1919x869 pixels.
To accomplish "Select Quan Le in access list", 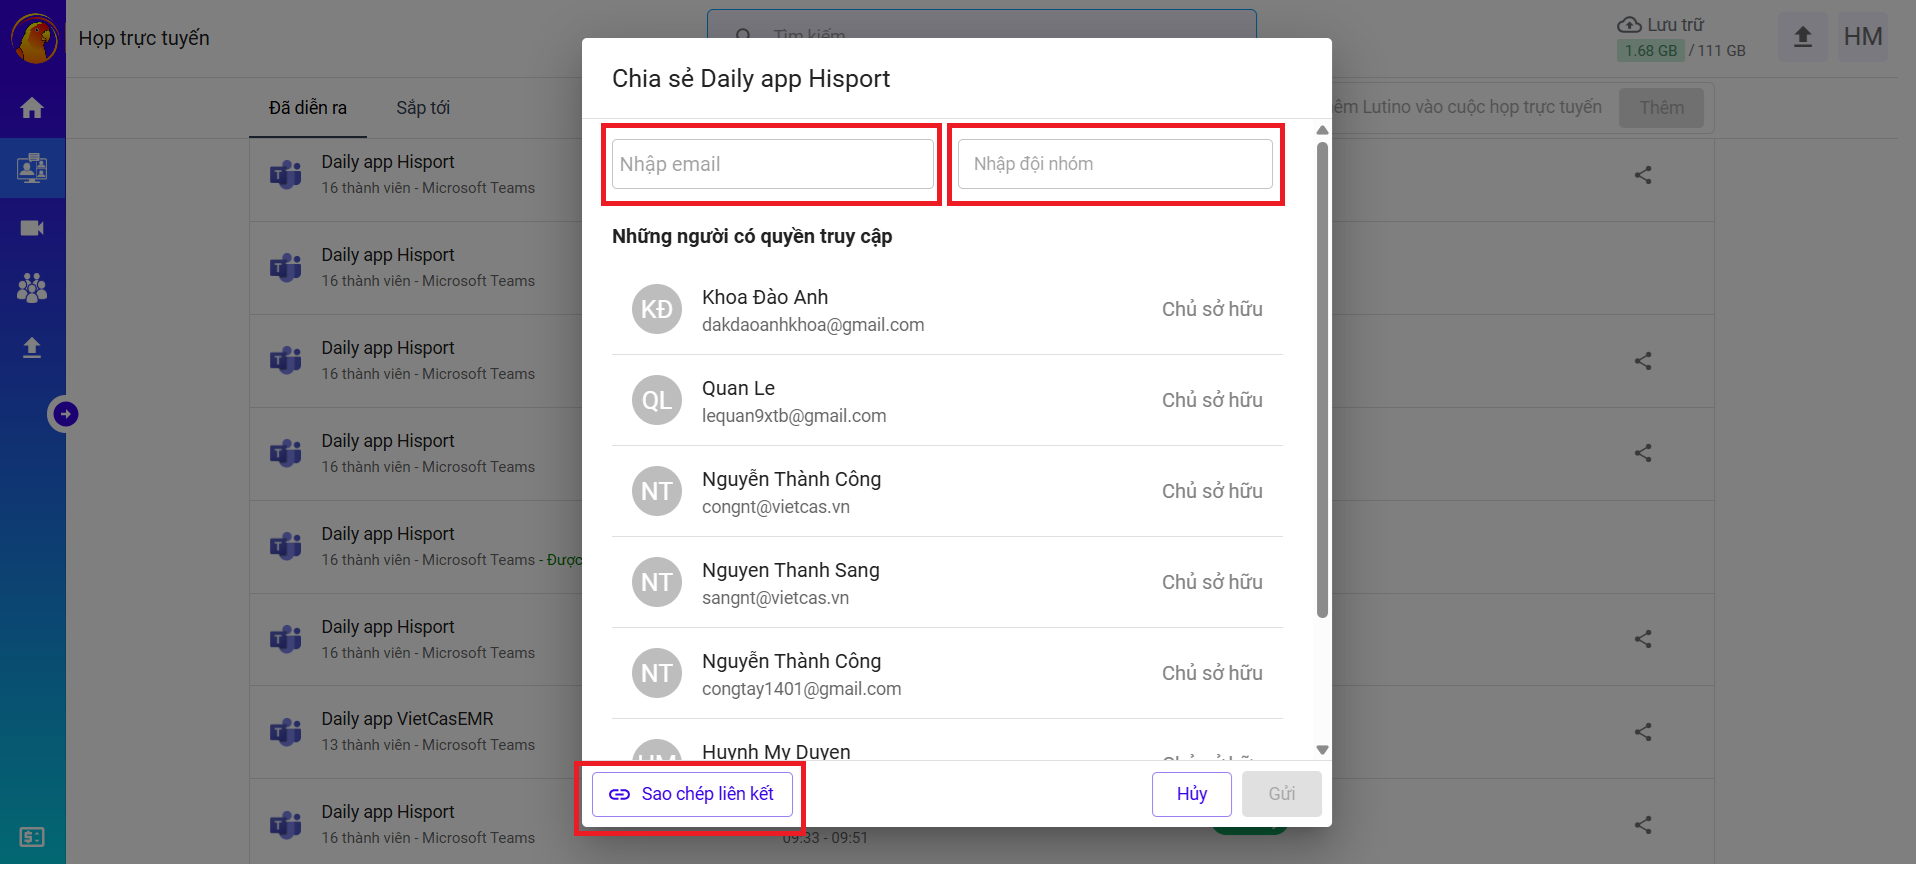I will click(x=947, y=401).
